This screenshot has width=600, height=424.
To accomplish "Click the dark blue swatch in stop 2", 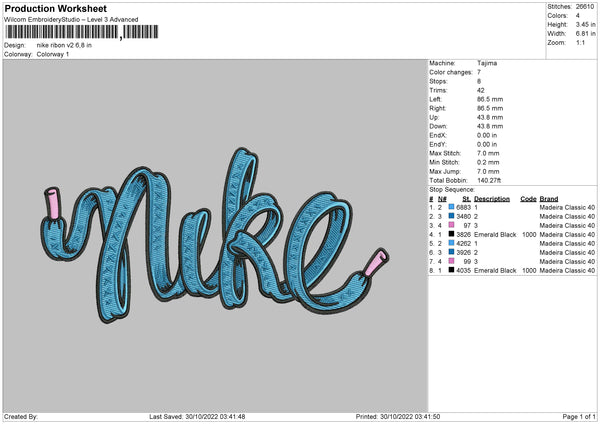I will (452, 216).
